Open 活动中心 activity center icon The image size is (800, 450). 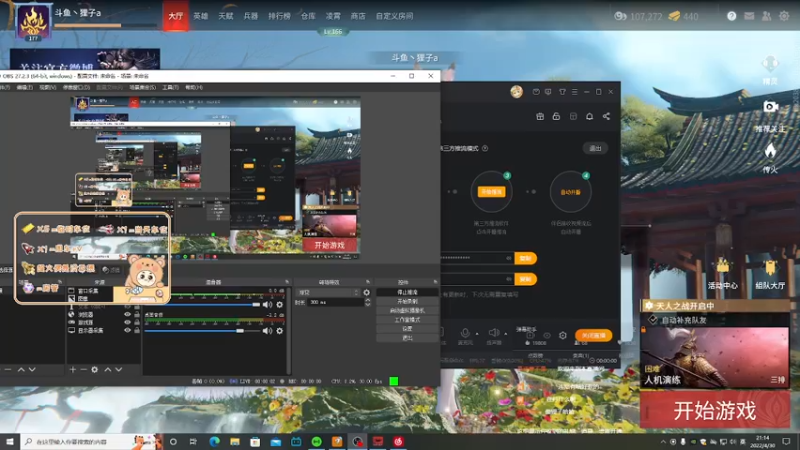[x=722, y=274]
